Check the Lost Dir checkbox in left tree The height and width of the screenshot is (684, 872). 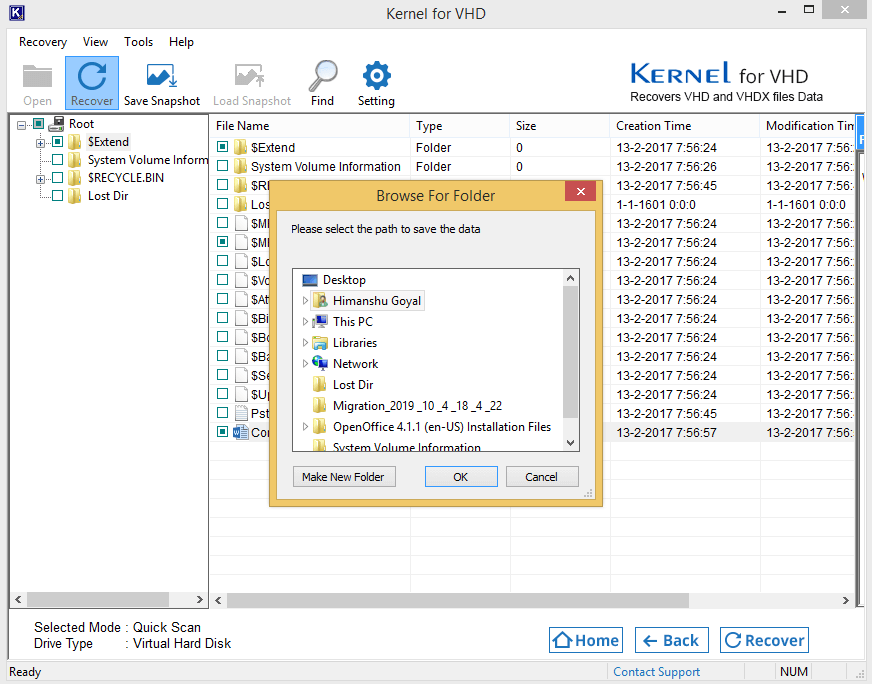coord(57,196)
